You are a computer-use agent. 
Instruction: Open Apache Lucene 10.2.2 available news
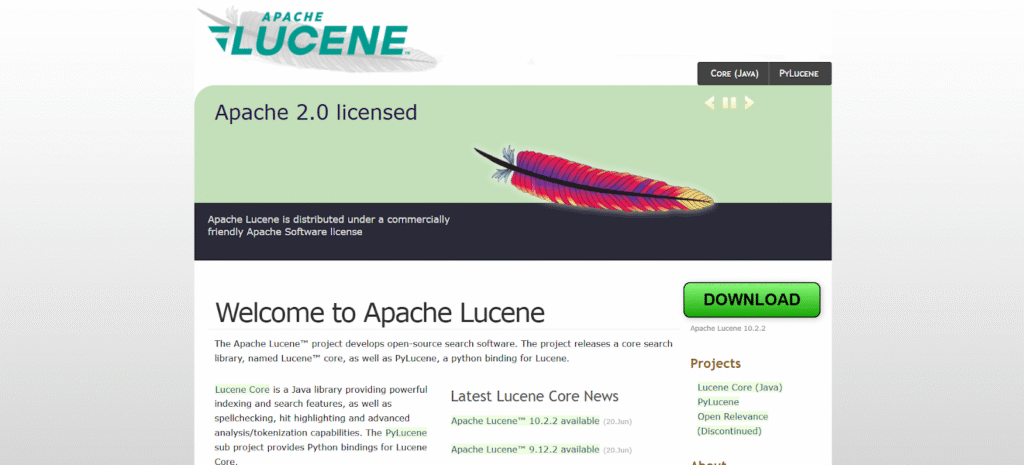(x=525, y=421)
